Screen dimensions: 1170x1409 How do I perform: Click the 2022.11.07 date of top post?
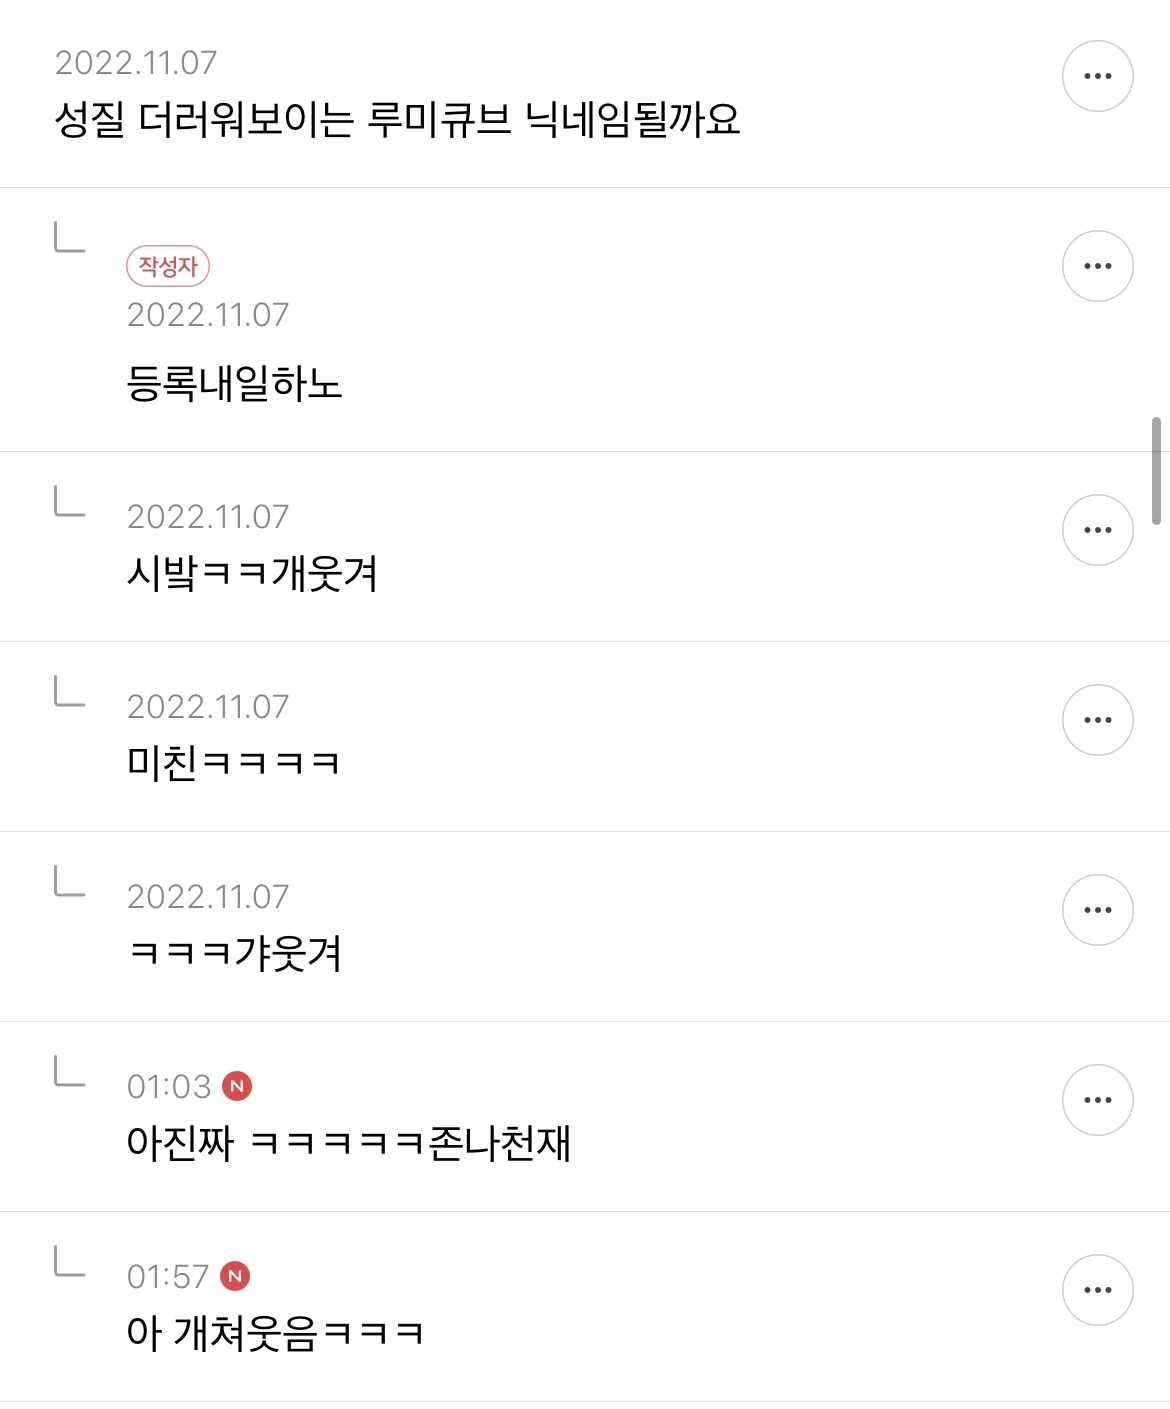tap(136, 63)
